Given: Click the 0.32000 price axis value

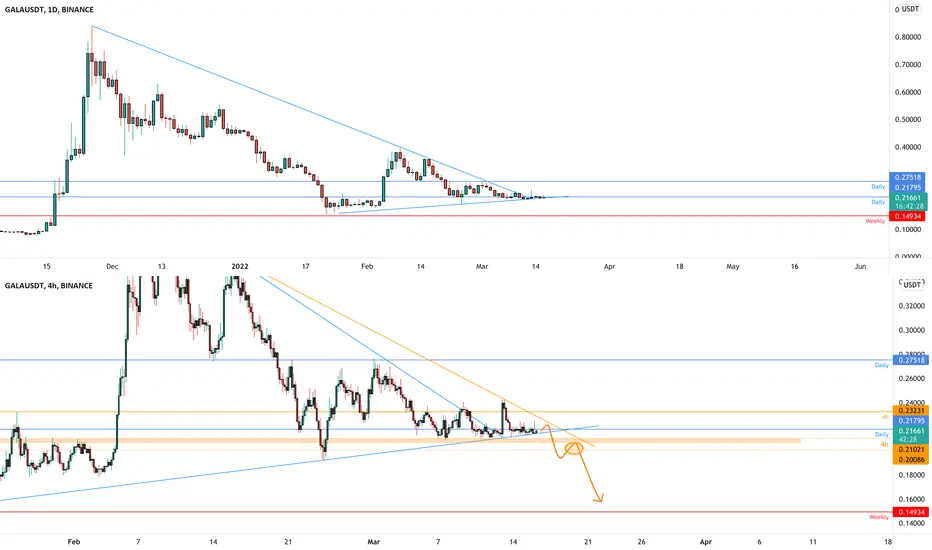Looking at the screenshot, I should coord(912,306).
